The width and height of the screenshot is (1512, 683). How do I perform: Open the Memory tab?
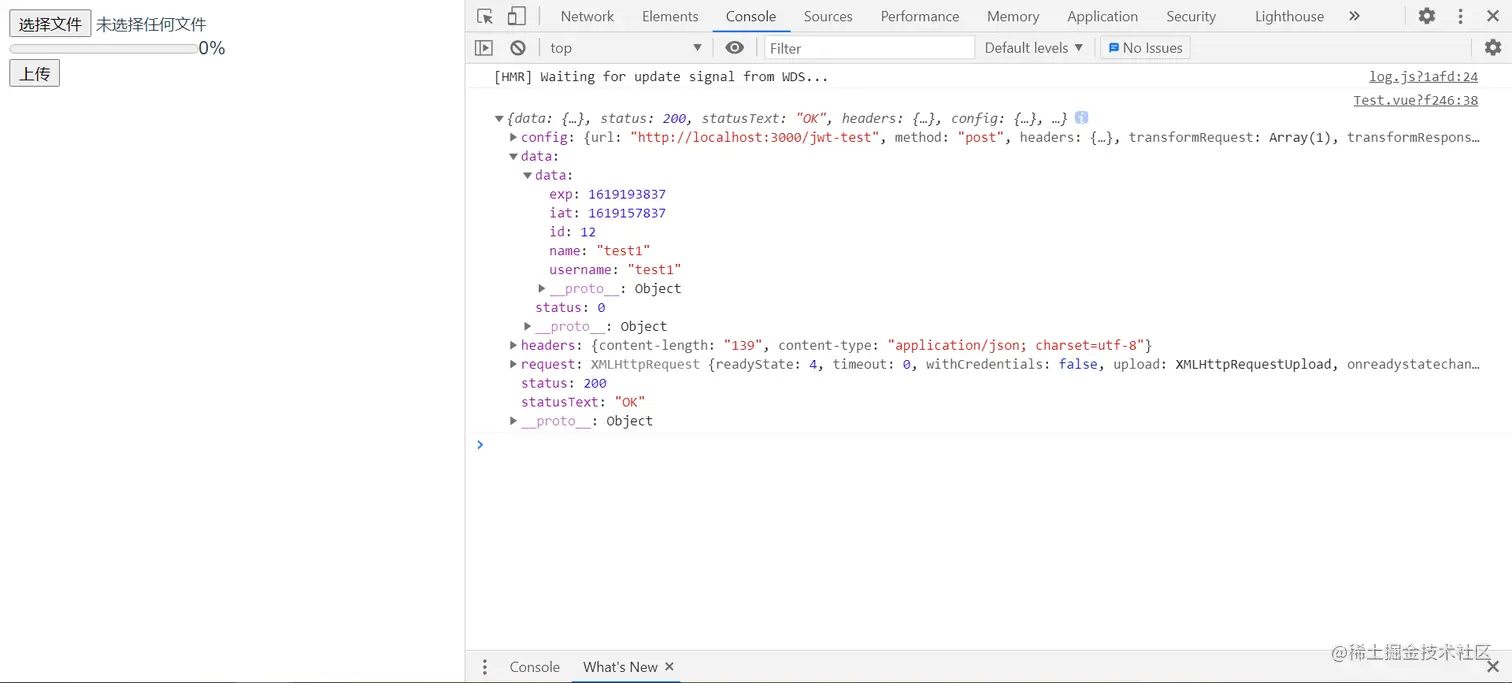pos(1013,16)
